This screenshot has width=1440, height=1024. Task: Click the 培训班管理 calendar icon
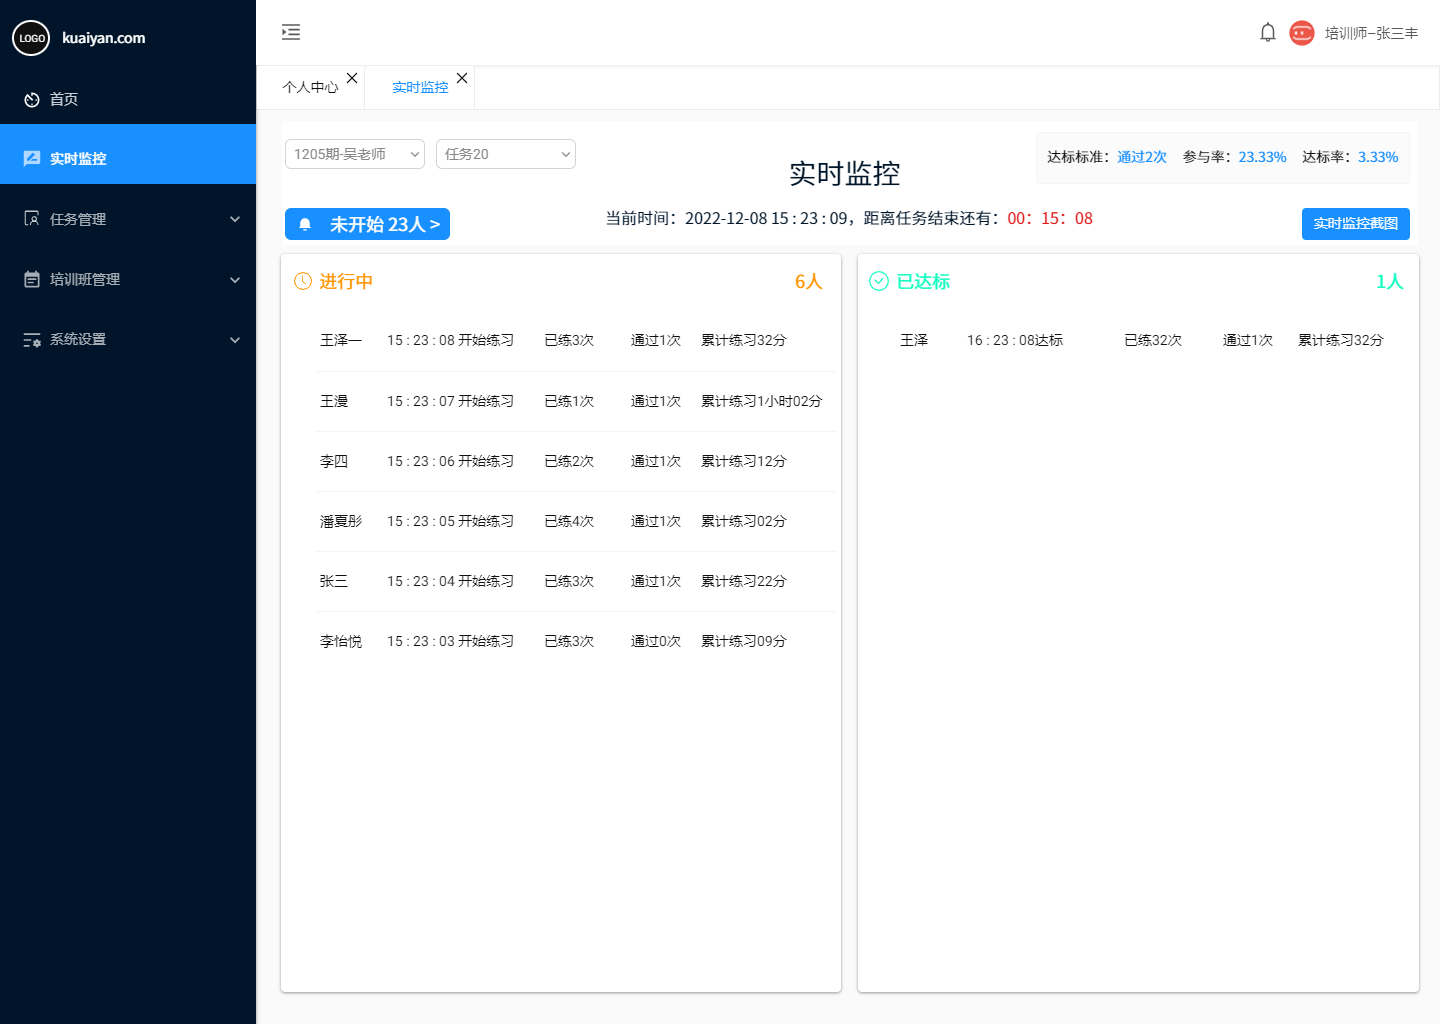32,280
